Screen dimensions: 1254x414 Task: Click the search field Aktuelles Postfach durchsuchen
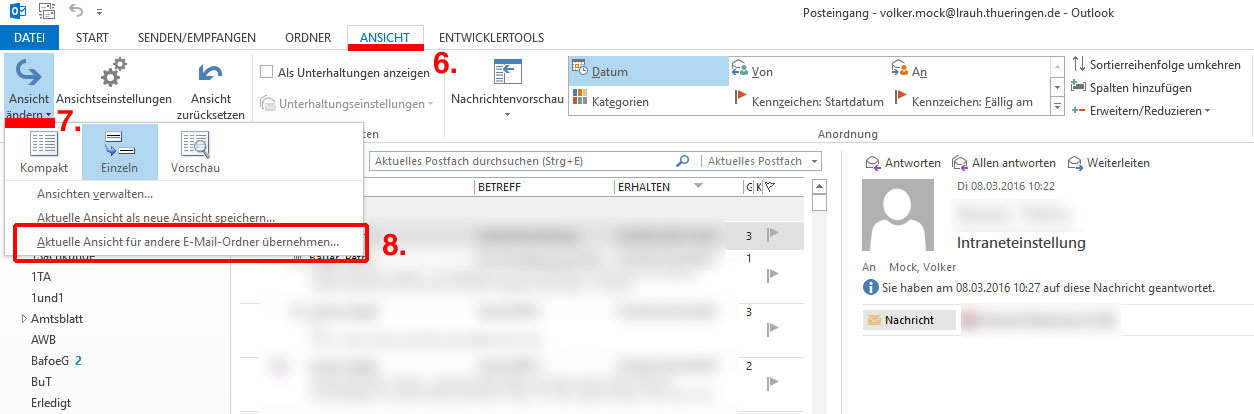(x=522, y=161)
